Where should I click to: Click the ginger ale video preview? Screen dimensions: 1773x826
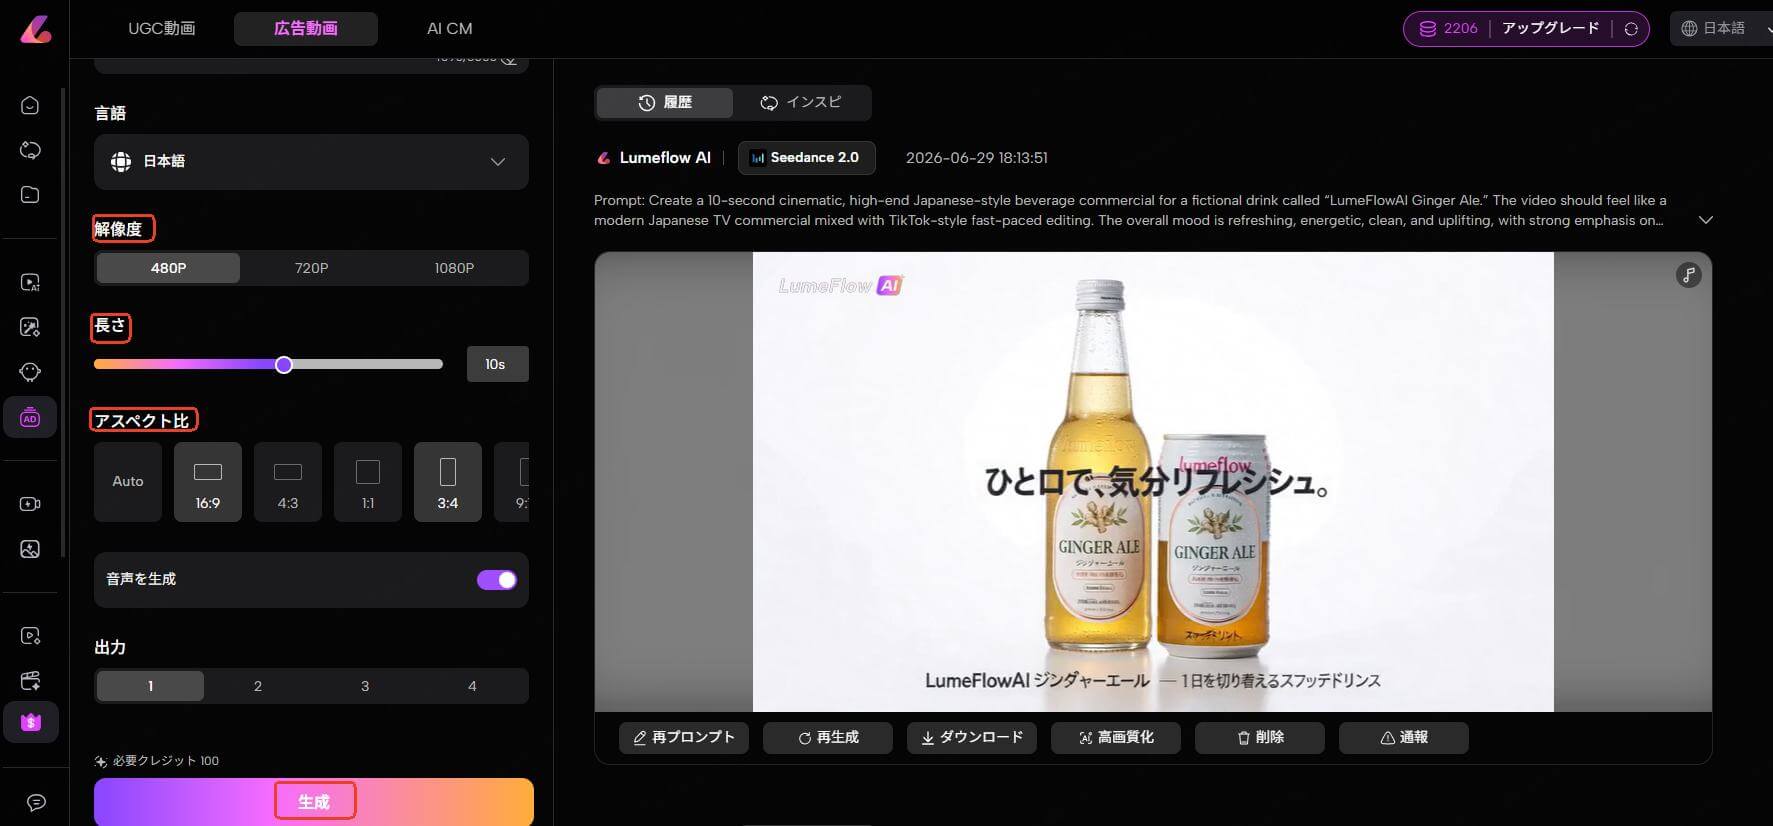point(1153,482)
